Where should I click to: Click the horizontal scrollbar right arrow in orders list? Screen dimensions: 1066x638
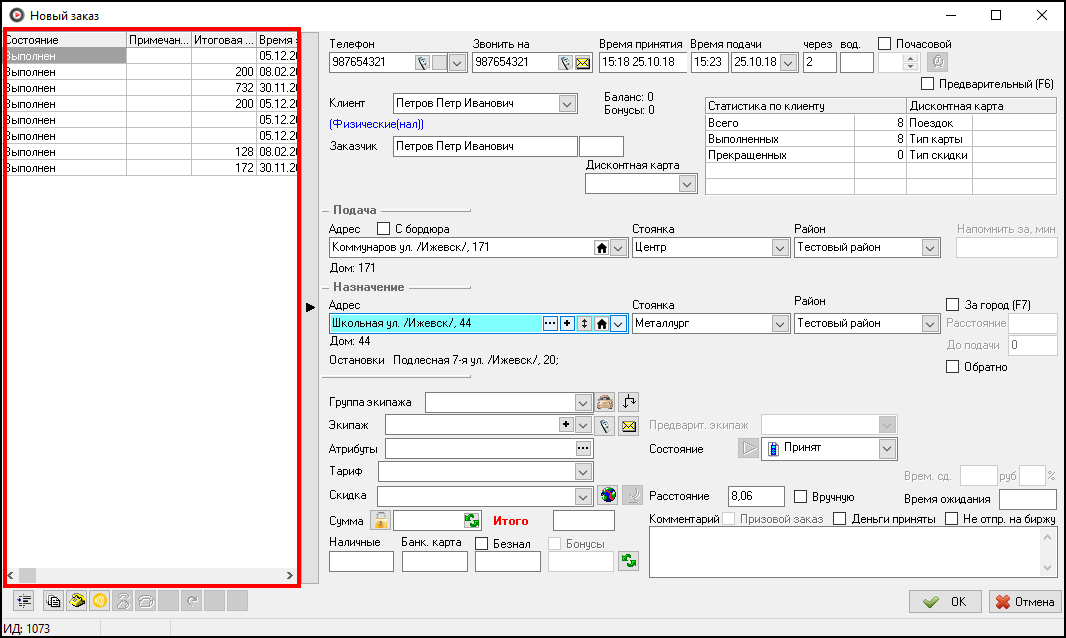point(290,576)
